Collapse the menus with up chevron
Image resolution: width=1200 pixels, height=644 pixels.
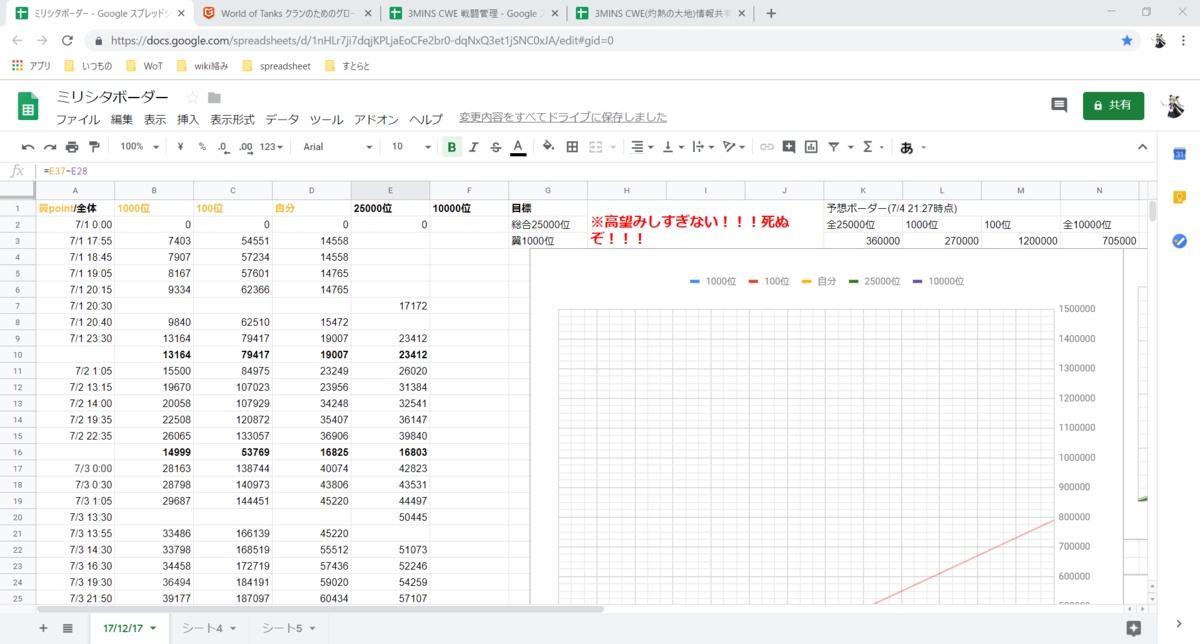coord(1143,147)
